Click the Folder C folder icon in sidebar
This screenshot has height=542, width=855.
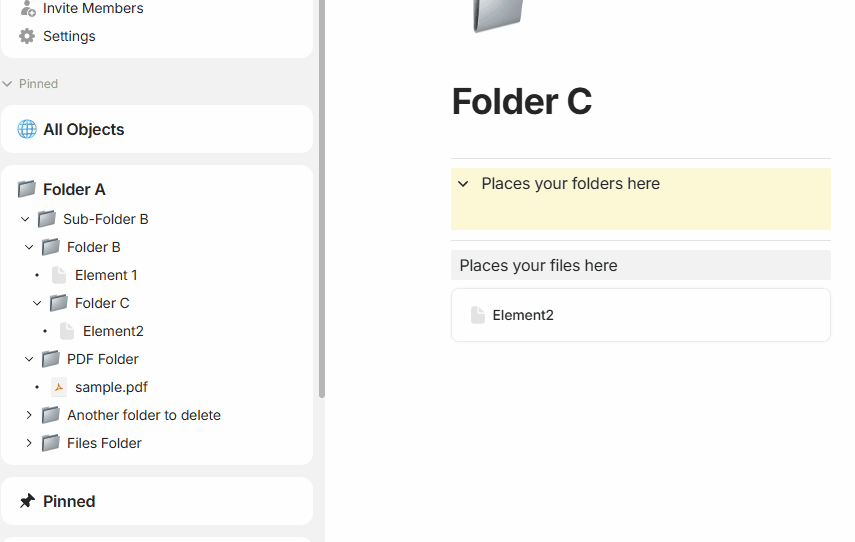pos(59,303)
